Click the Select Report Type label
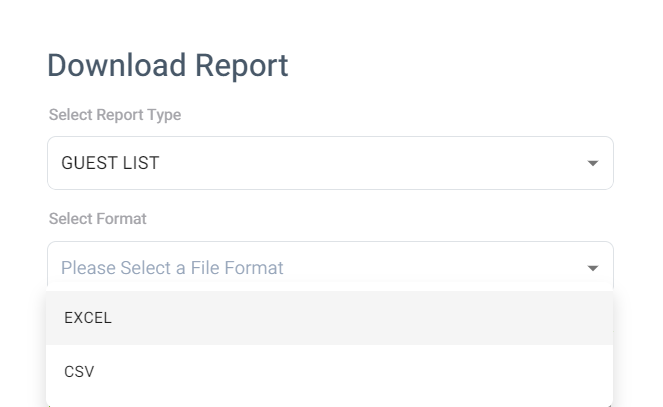663x407 pixels. click(x=115, y=115)
